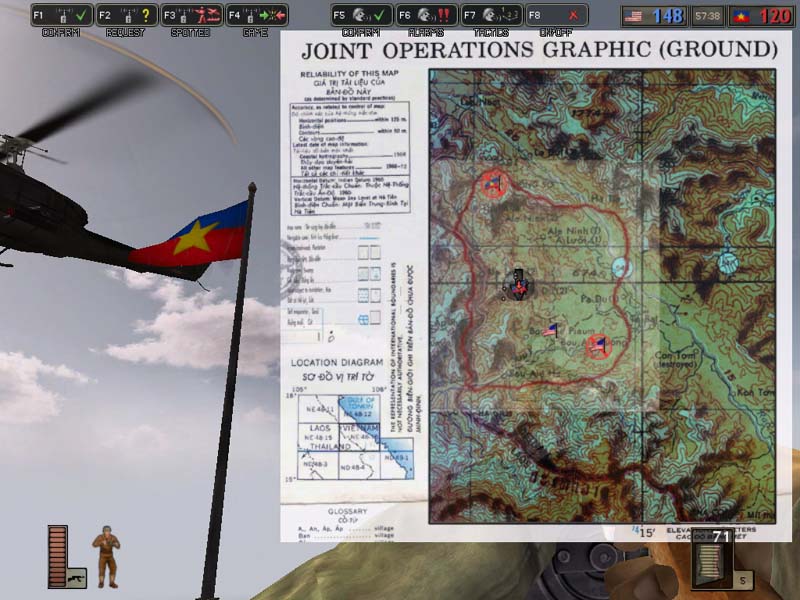This screenshot has height=600, width=800.
Task: Toggle the F8 On/Off radio switch
Action: tap(556, 16)
